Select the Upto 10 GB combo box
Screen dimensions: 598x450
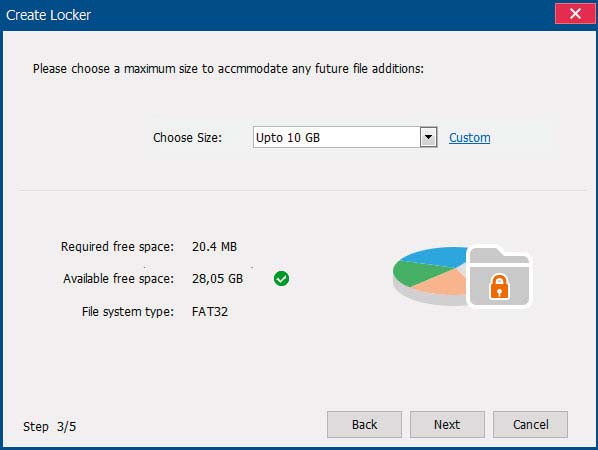[345, 137]
